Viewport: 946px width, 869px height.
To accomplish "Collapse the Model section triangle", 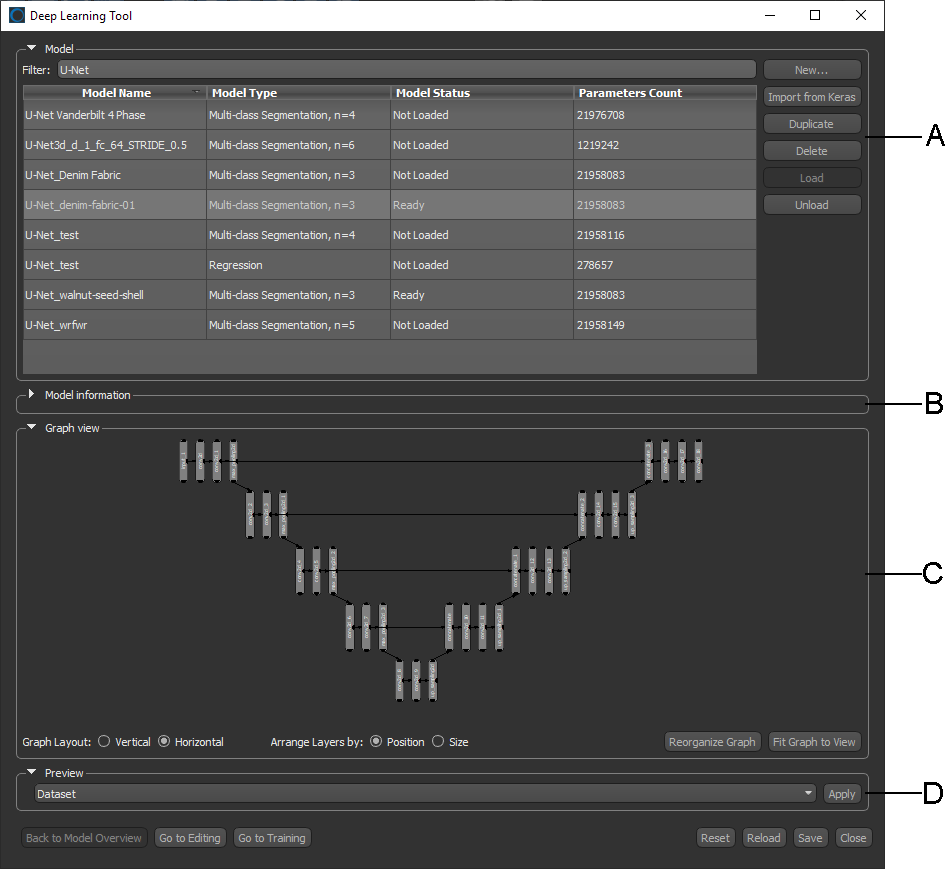I will (31, 48).
